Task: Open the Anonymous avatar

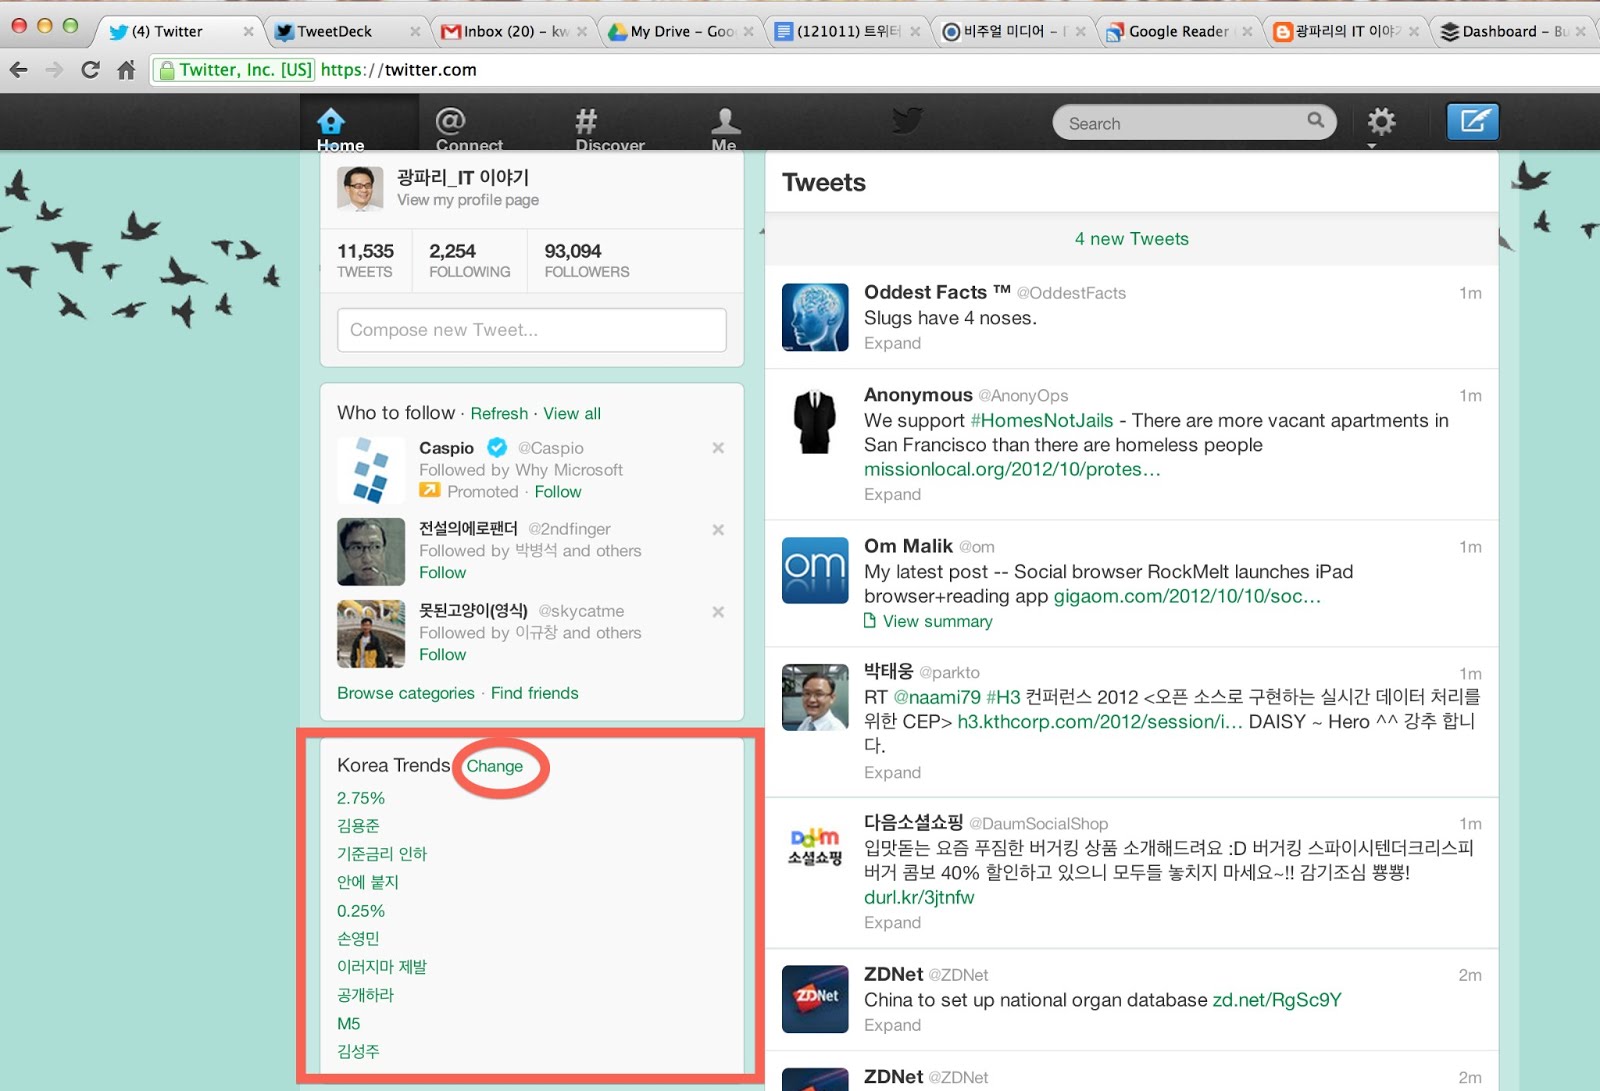Action: (x=815, y=420)
